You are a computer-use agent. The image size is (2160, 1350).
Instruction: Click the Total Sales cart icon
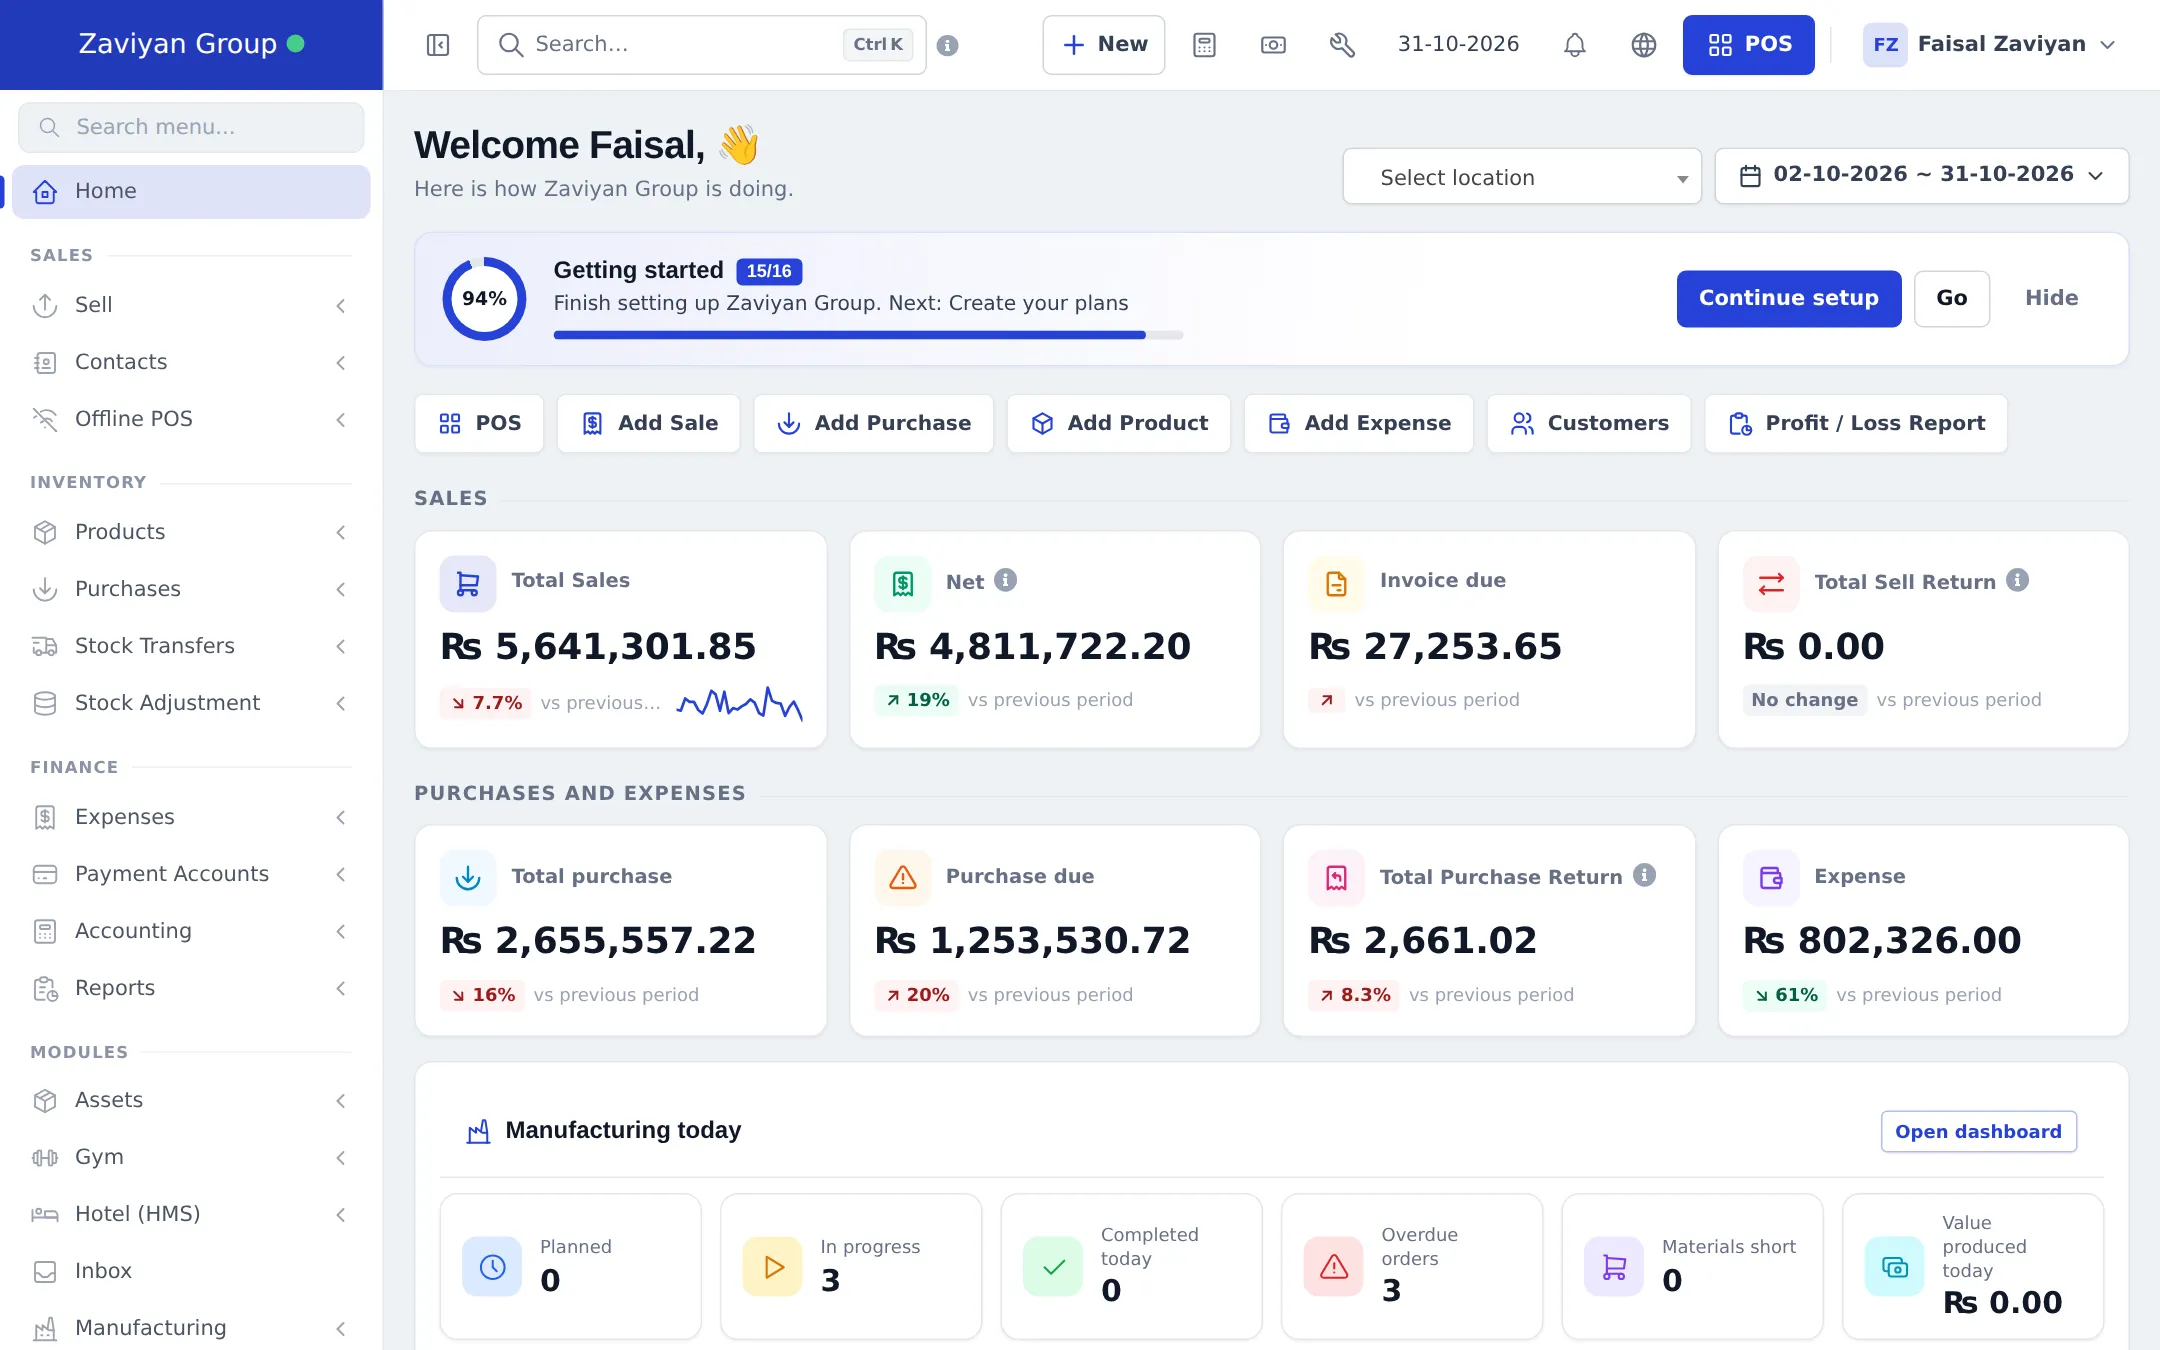[468, 583]
